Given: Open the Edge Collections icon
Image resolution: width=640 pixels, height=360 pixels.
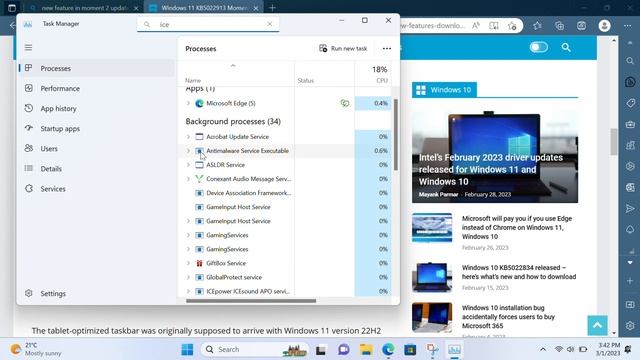Looking at the screenshot, I should click(x=559, y=26).
